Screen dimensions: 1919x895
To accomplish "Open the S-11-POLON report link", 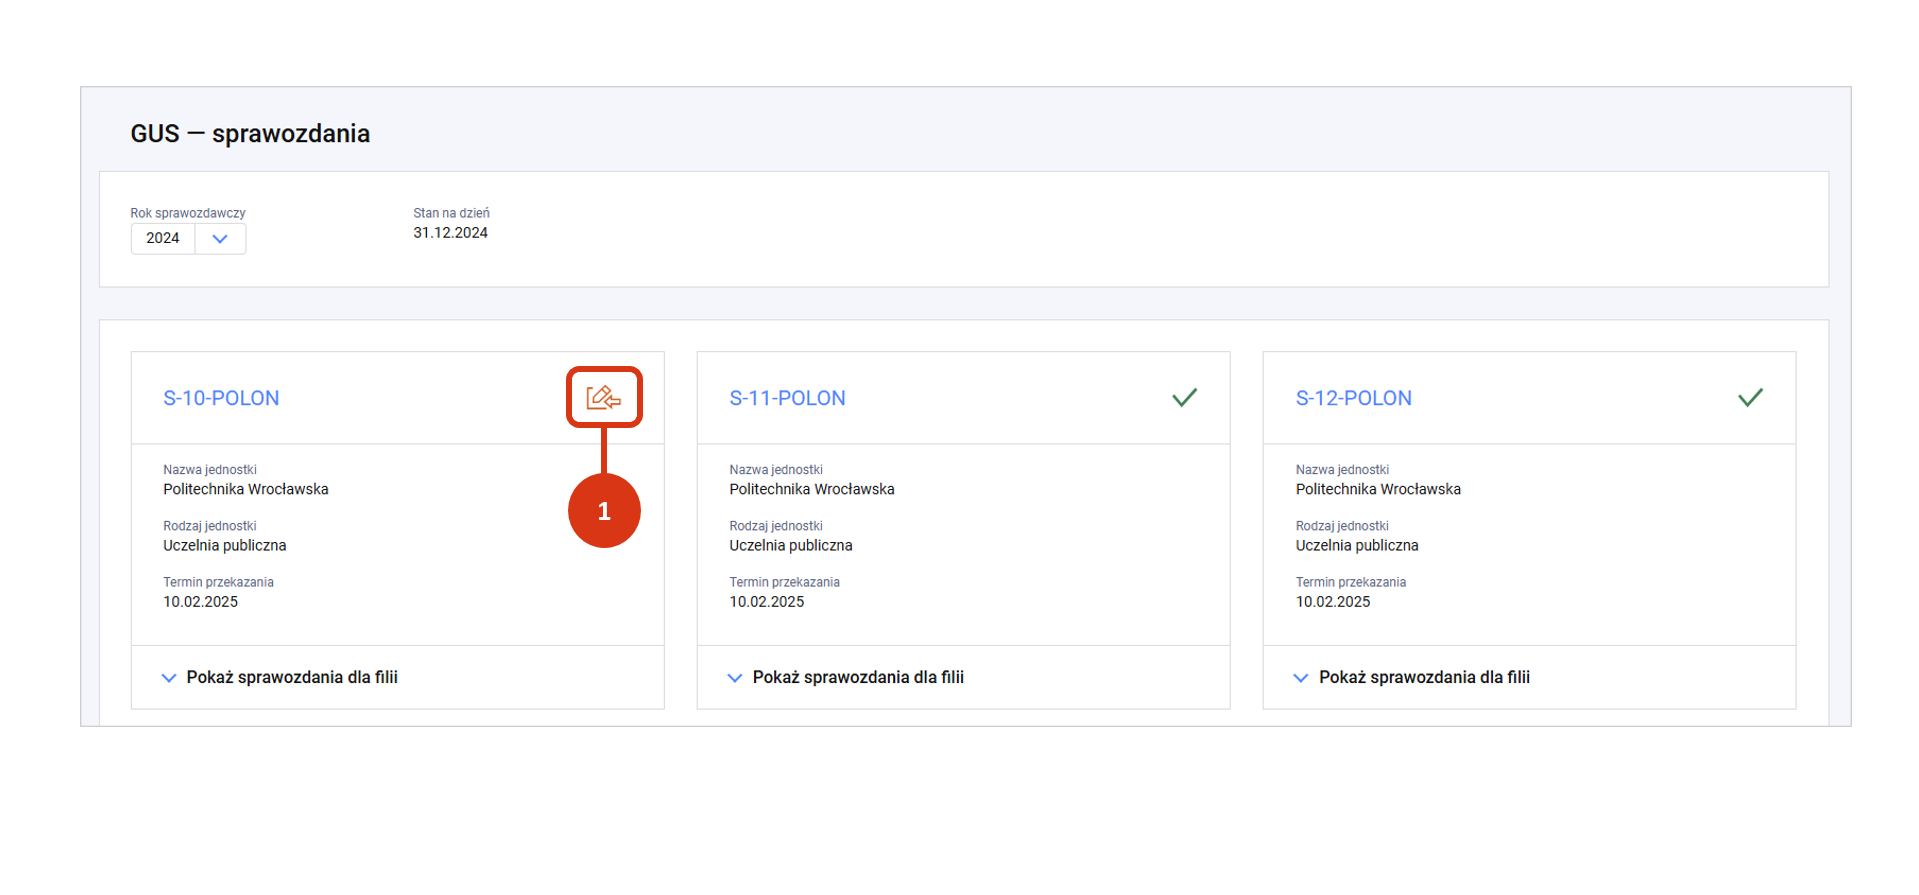I will pyautogui.click(x=787, y=398).
